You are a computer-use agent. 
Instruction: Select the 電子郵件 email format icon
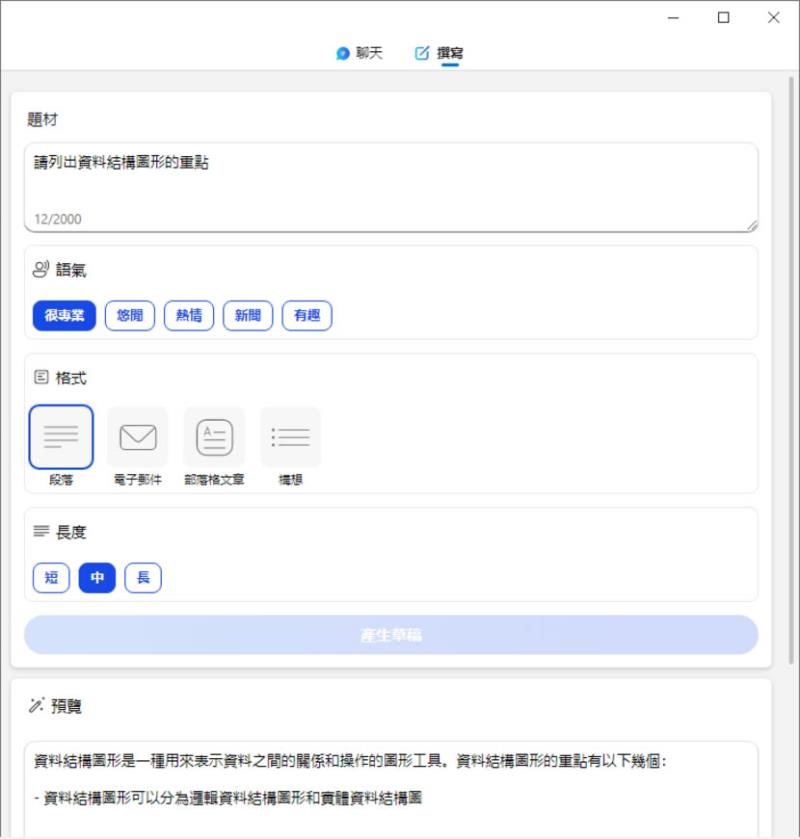point(138,437)
